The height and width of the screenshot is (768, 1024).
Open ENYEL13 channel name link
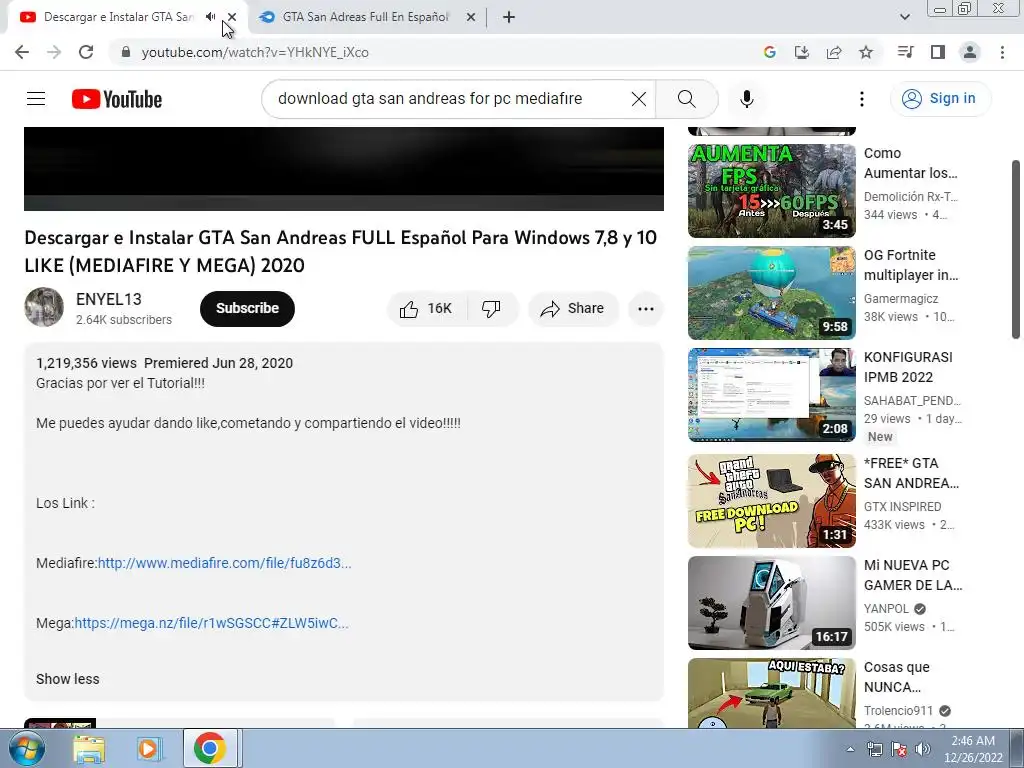tap(109, 299)
